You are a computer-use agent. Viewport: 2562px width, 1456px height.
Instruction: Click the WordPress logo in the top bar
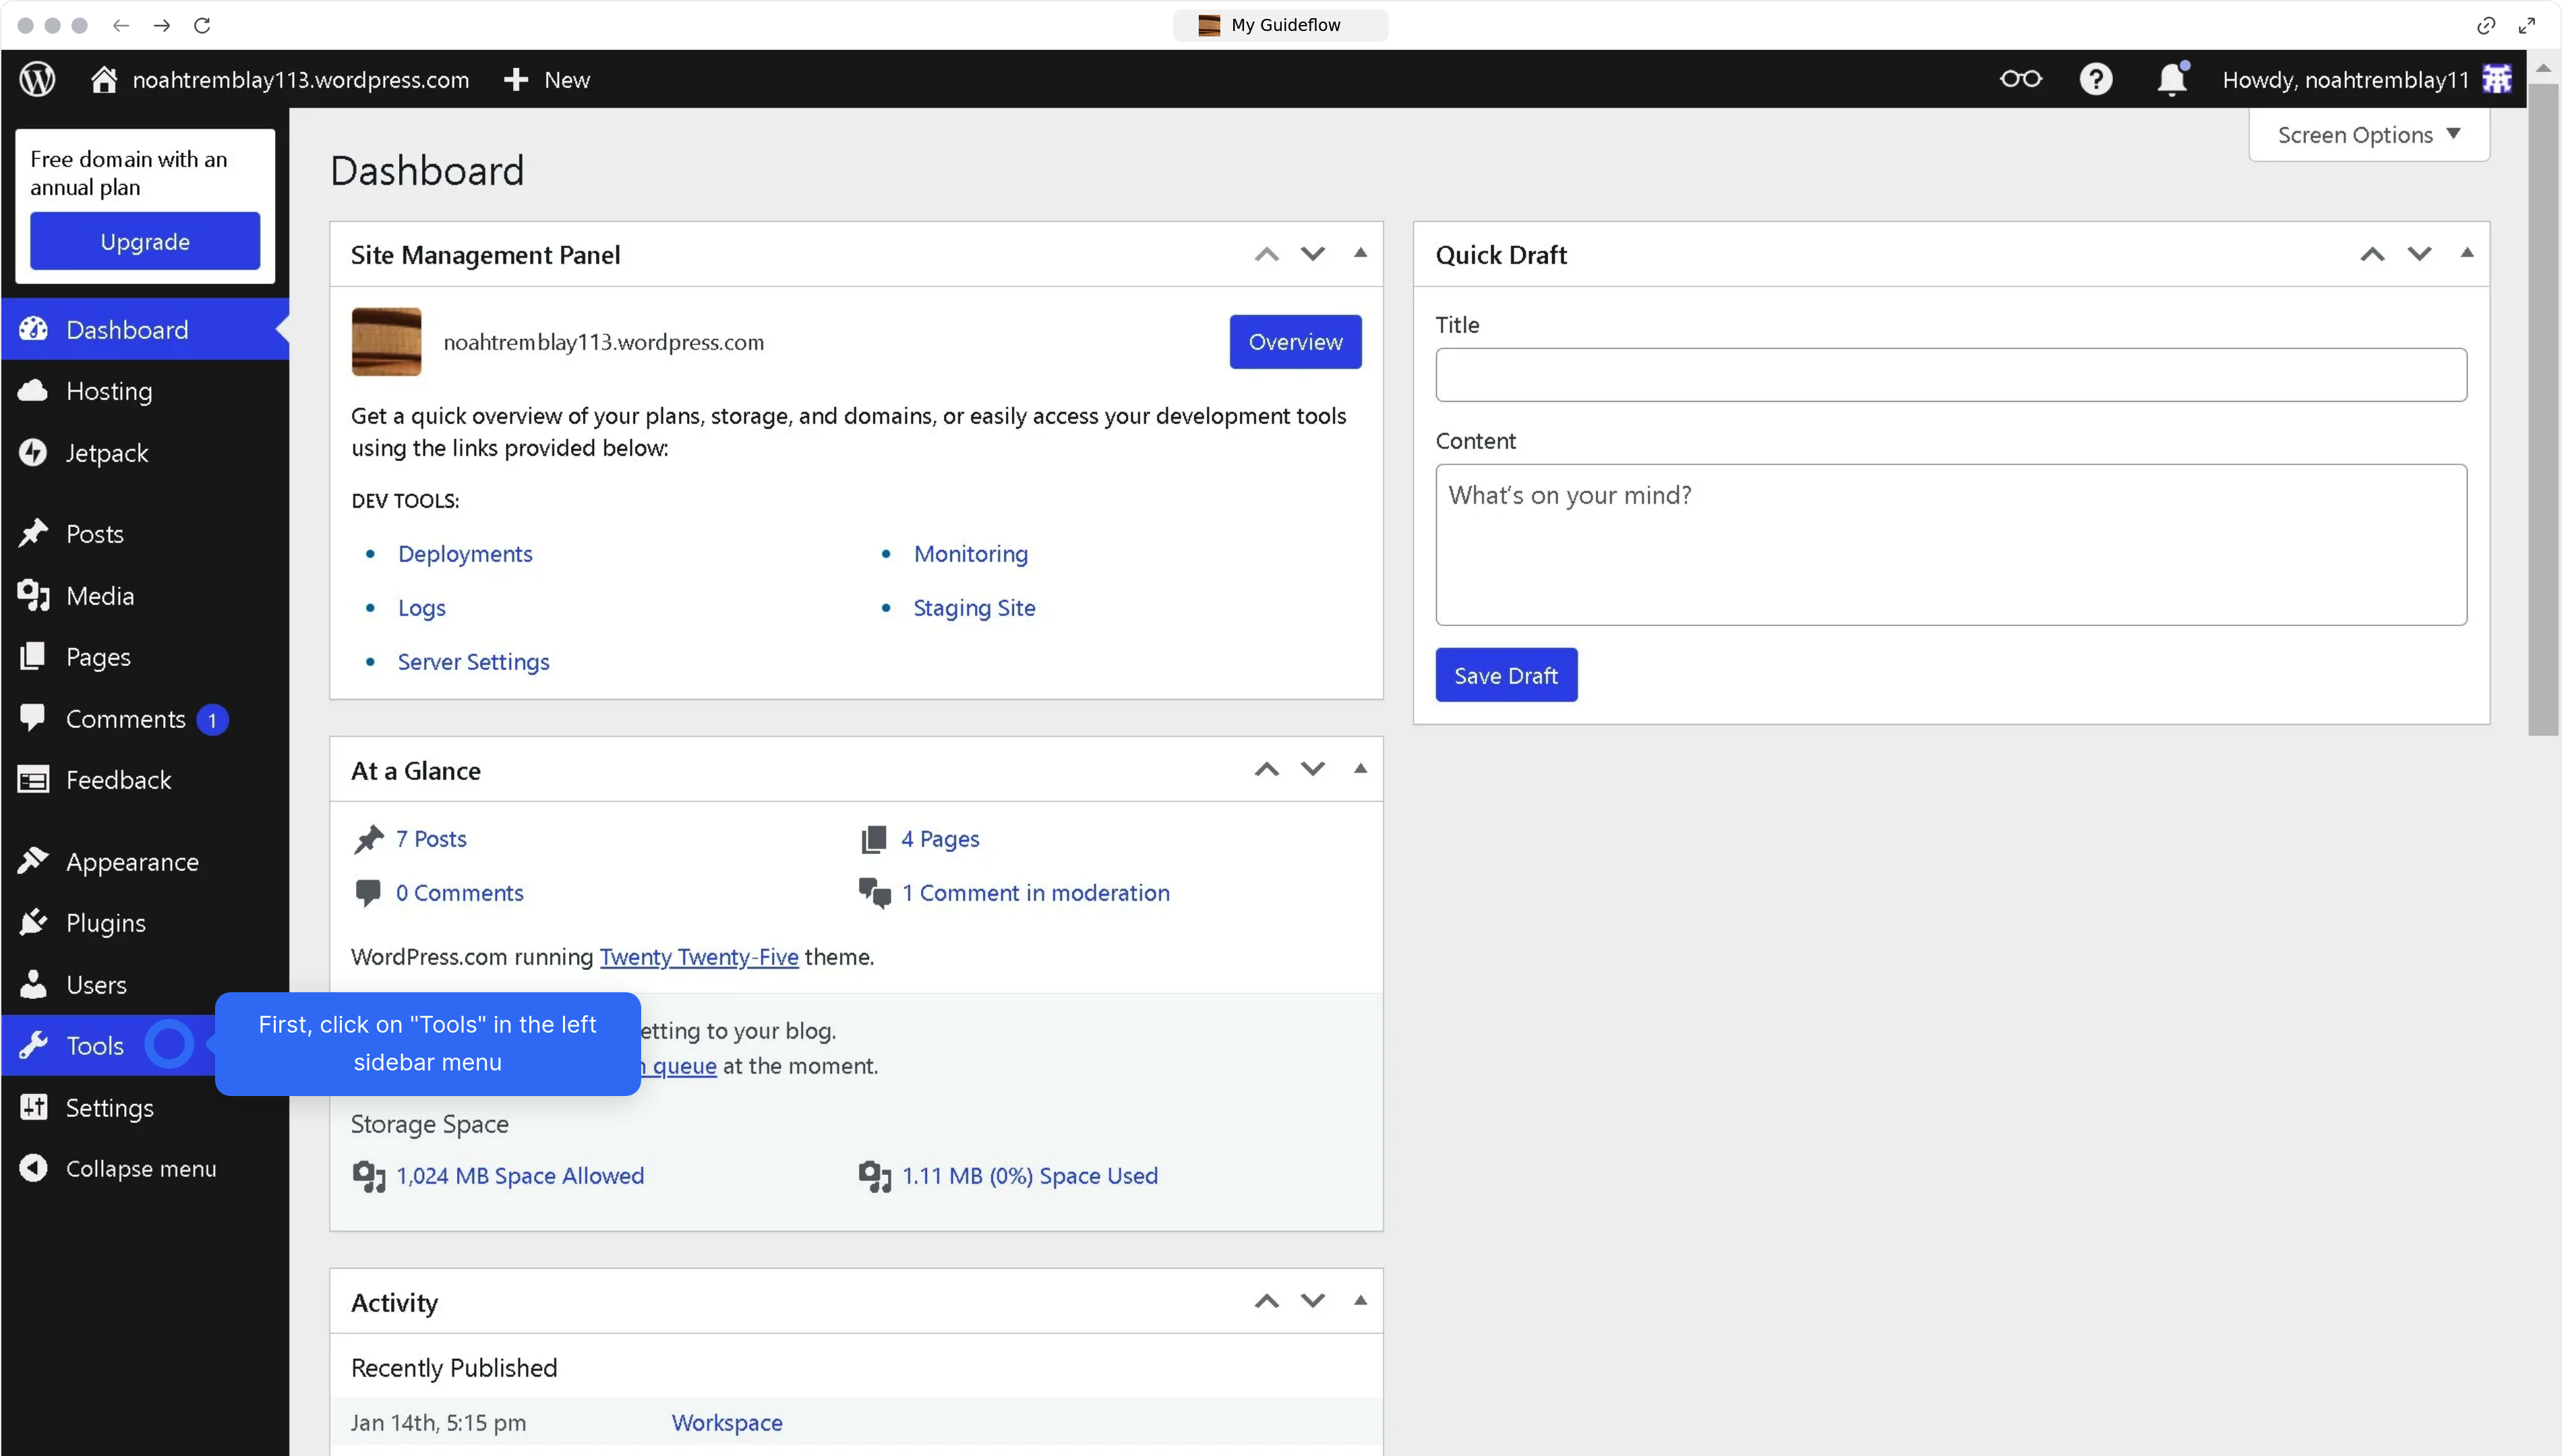36,79
